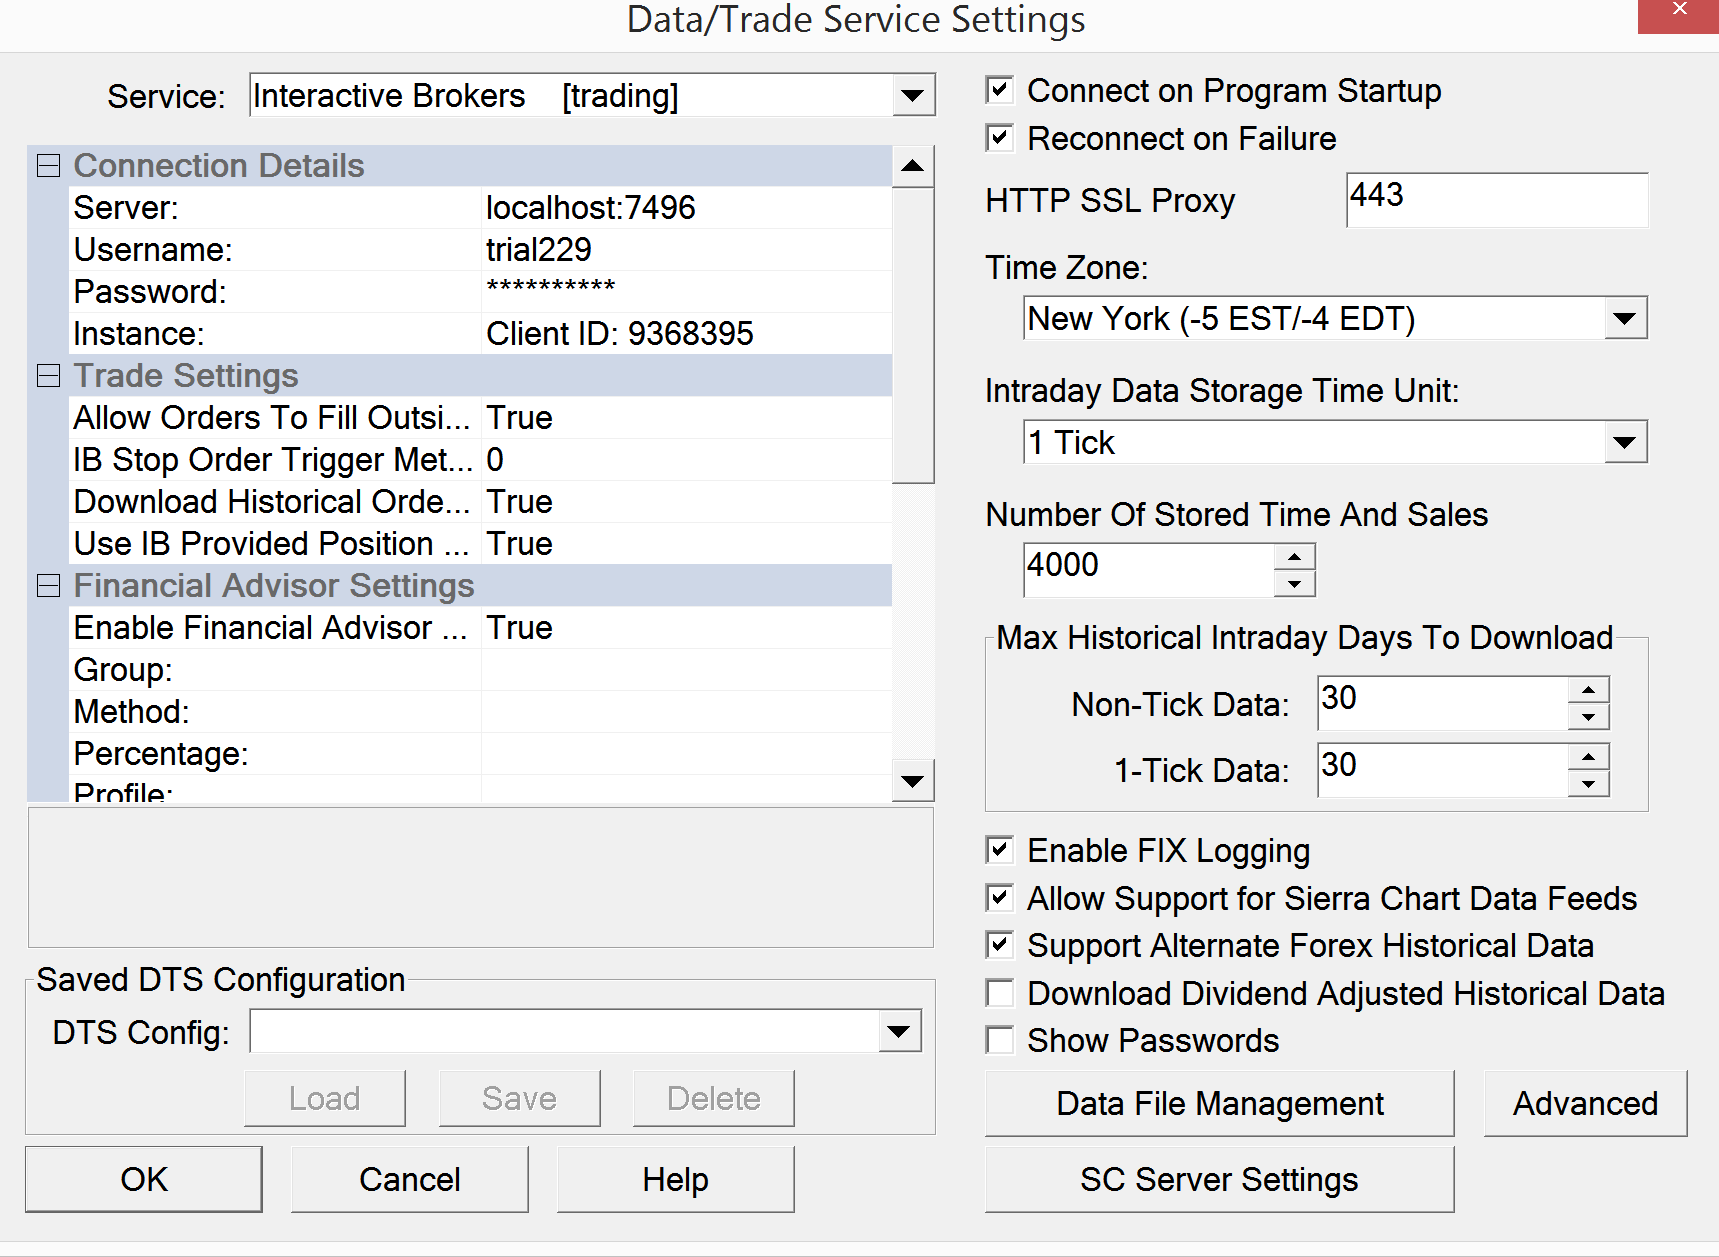Collapse the Financial Advisor Settings section

48,586
